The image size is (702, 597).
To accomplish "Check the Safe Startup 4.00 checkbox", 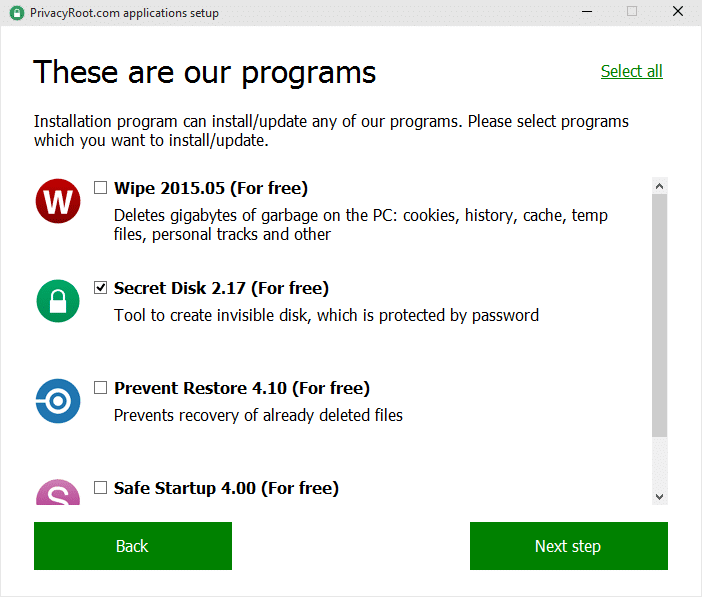I will point(100,487).
